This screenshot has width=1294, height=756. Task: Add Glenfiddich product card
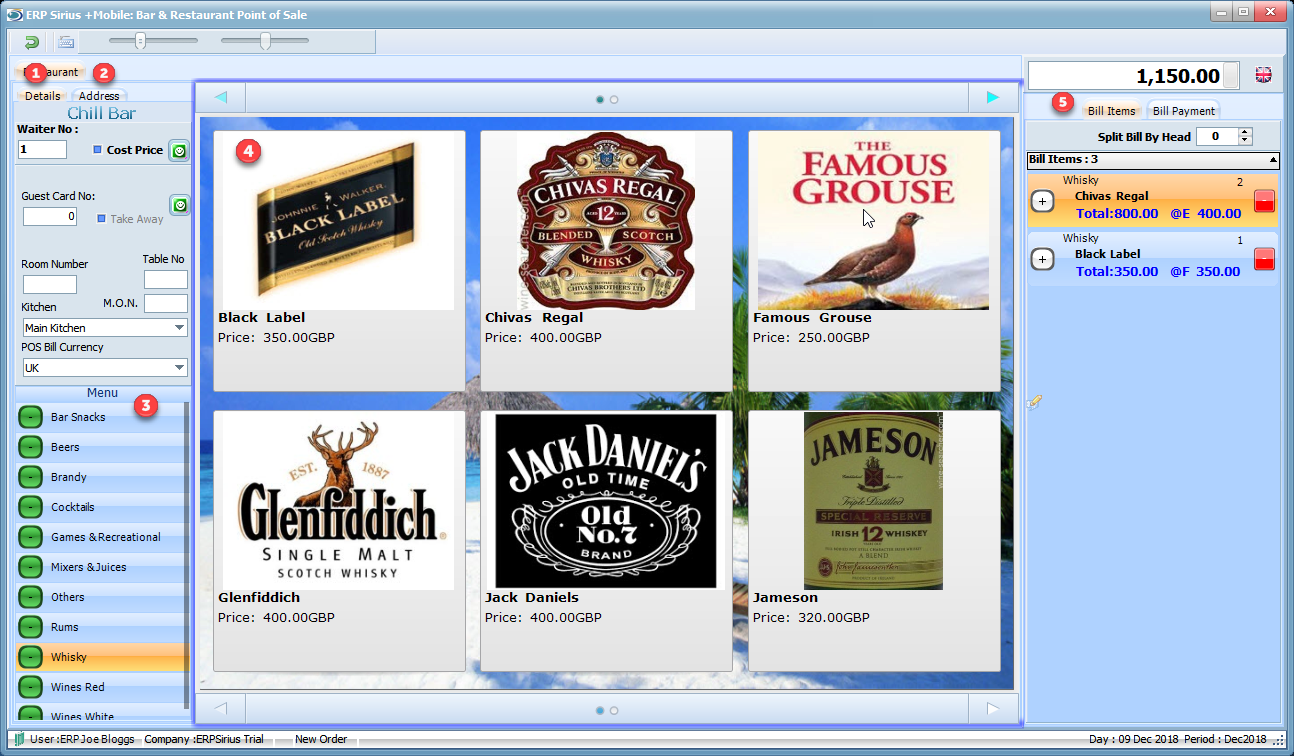pos(339,541)
